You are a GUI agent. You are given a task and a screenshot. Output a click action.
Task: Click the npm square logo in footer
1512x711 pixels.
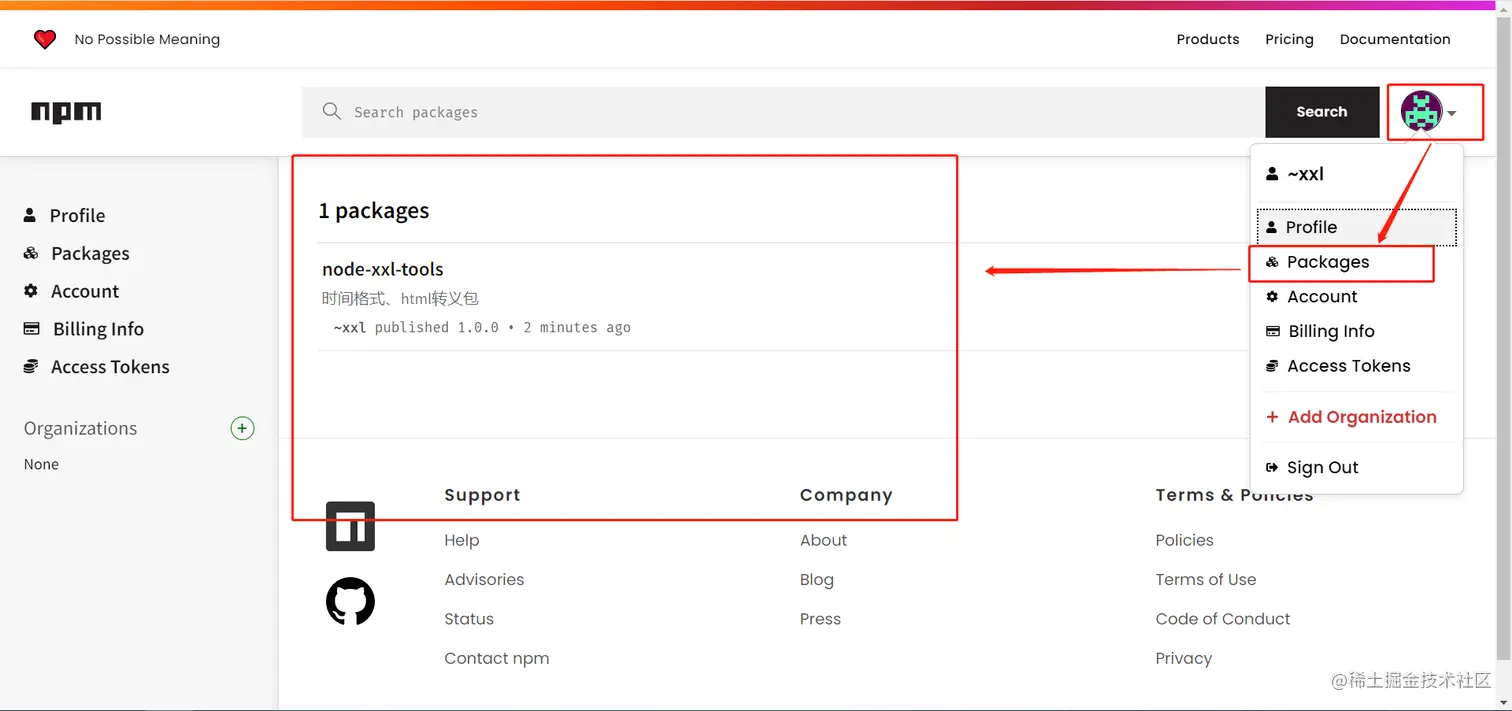(350, 526)
